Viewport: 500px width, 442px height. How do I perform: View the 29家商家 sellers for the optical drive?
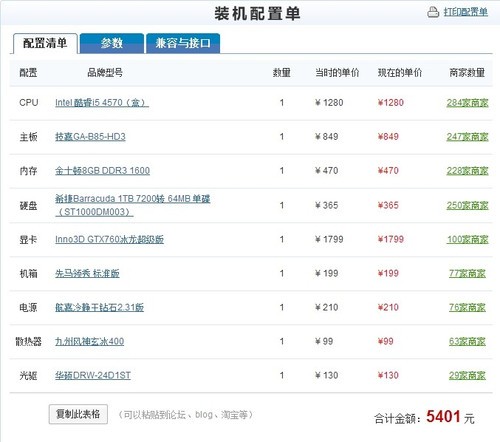click(x=467, y=375)
